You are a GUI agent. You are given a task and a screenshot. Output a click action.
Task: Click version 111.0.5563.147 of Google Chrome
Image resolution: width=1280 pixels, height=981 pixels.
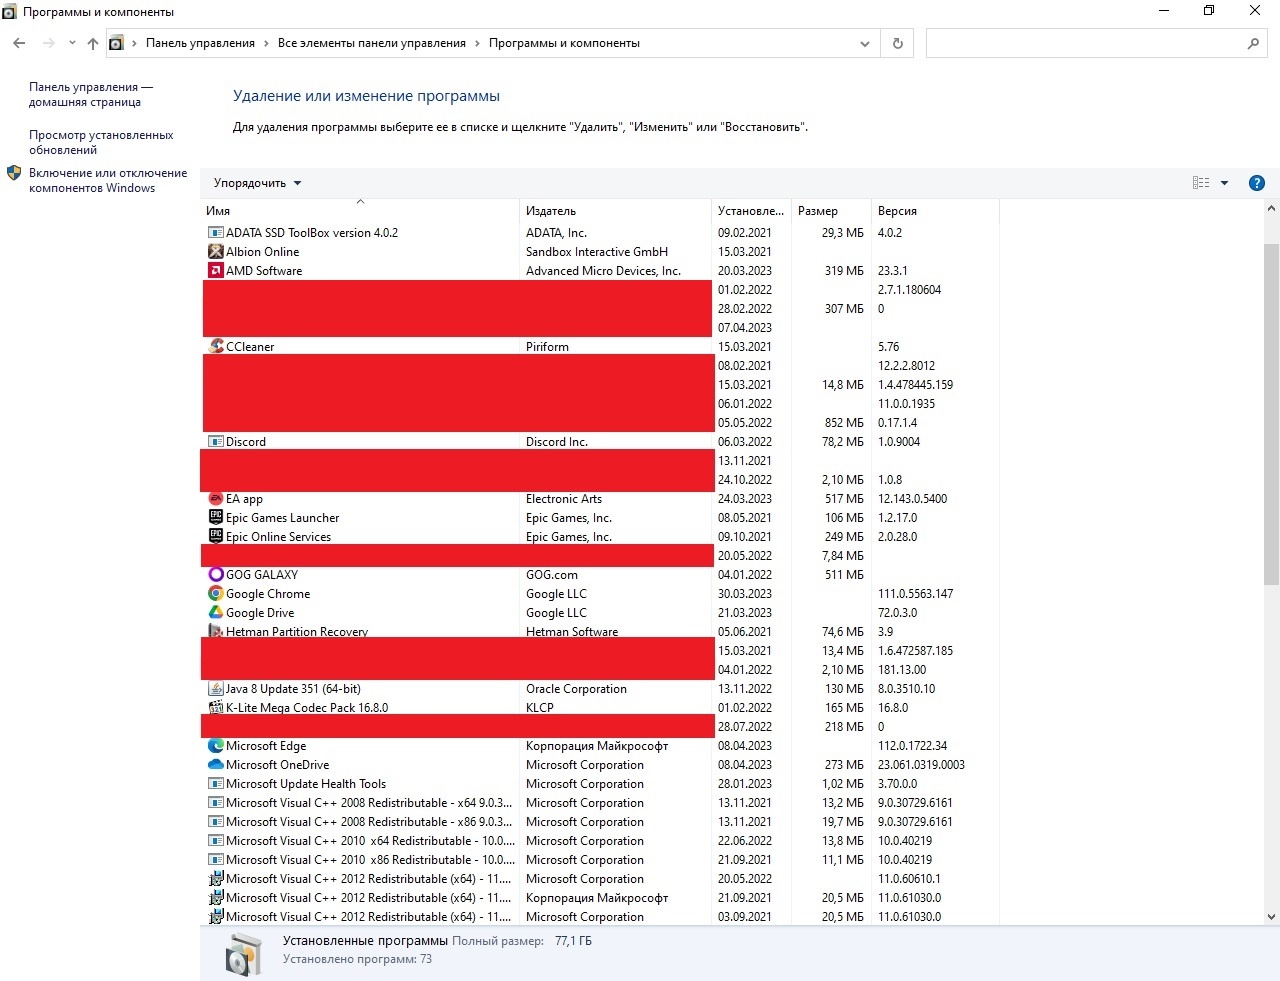(x=915, y=594)
